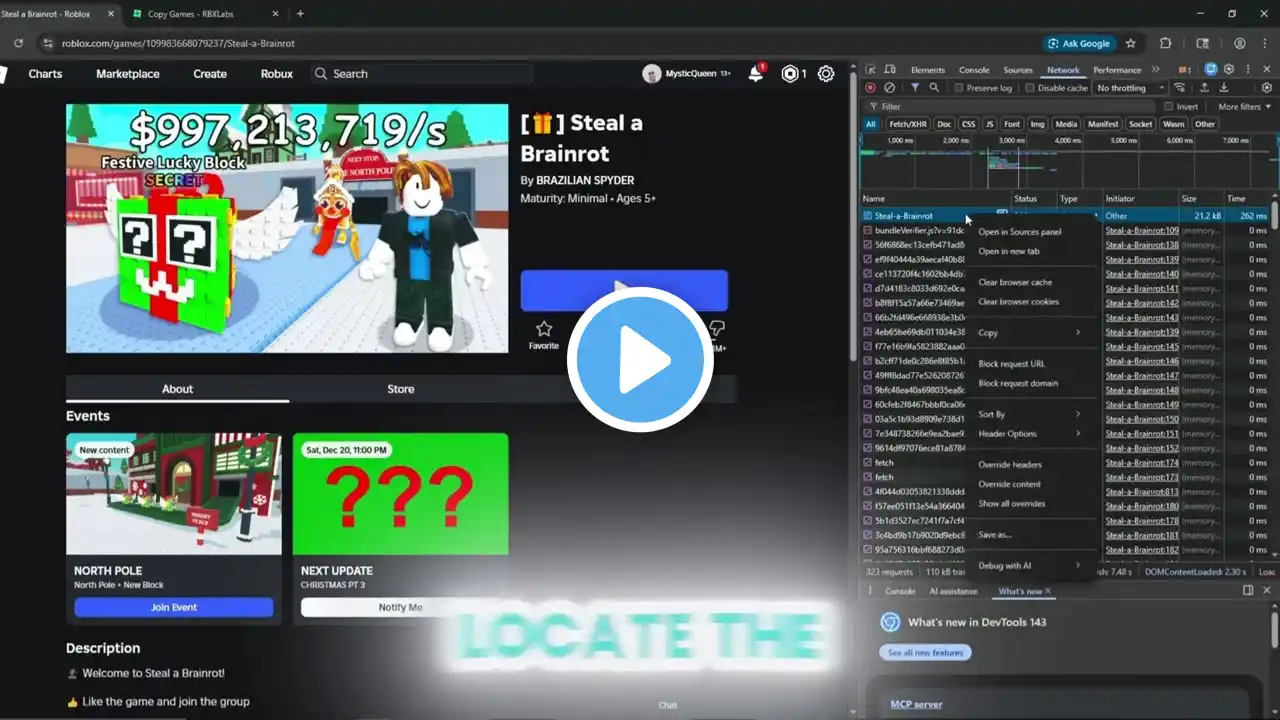Screen dimensions: 1280x720
Task: Select the All request type filter
Action: [x=870, y=124]
